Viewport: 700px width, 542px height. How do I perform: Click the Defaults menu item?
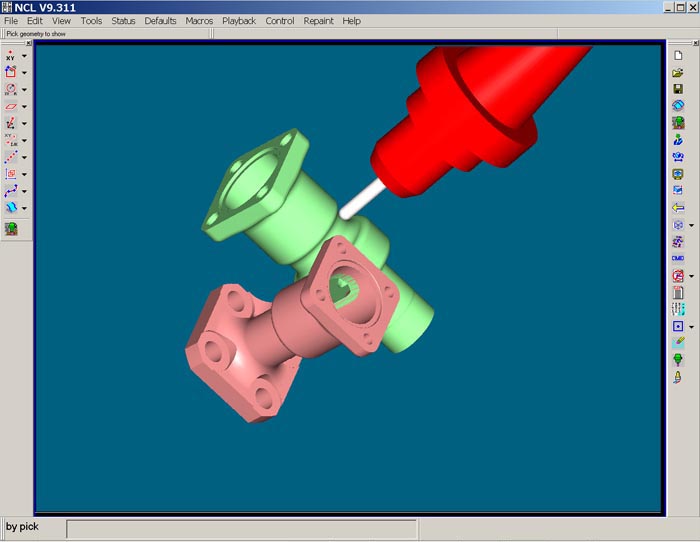click(160, 21)
